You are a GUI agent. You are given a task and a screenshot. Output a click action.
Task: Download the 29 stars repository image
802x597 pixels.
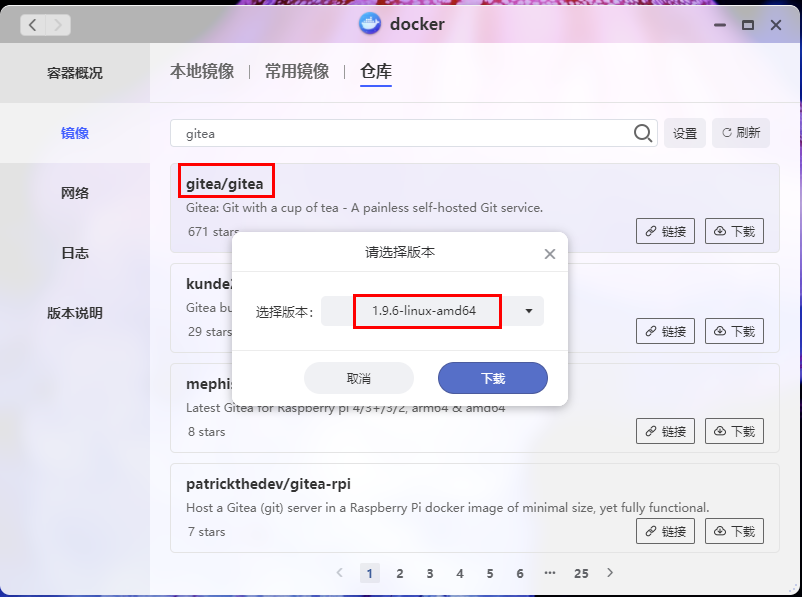pyautogui.click(x=734, y=331)
